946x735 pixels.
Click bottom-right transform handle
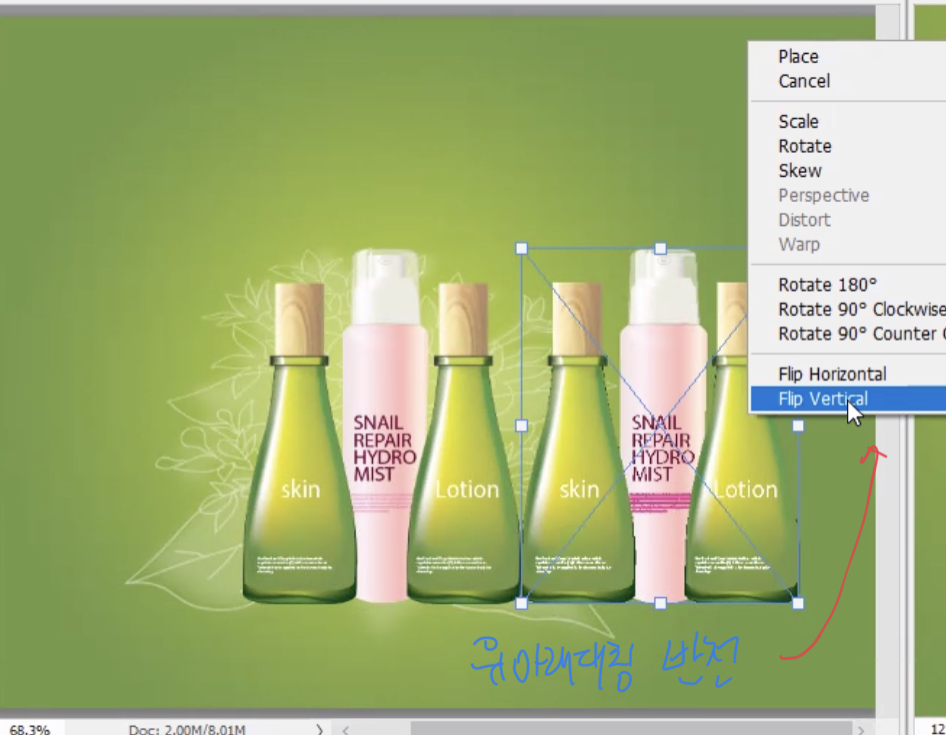tap(798, 603)
